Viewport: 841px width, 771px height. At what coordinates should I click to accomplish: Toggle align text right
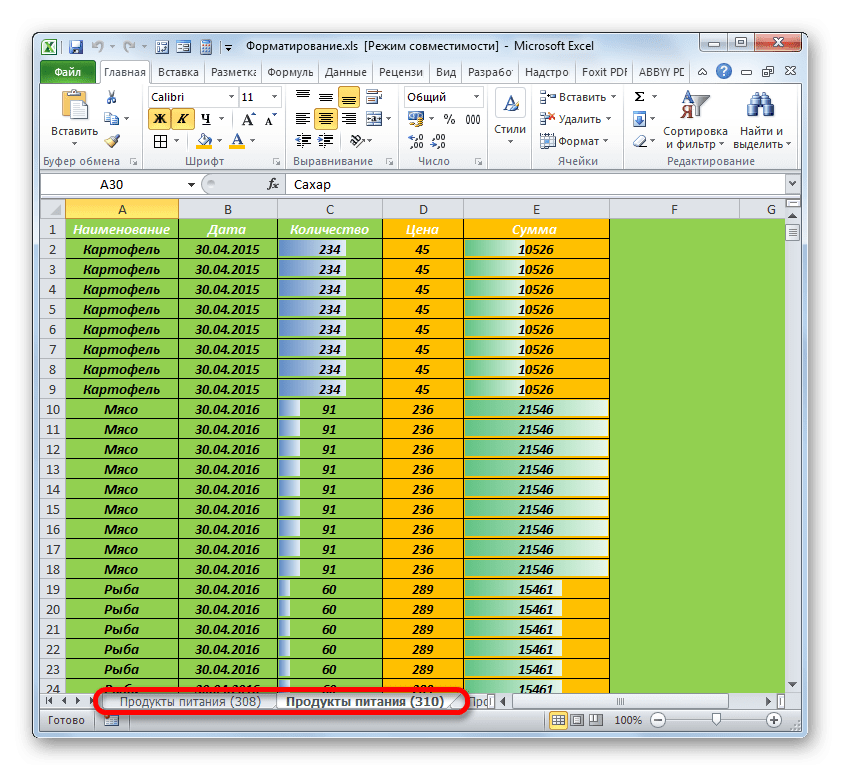point(349,119)
